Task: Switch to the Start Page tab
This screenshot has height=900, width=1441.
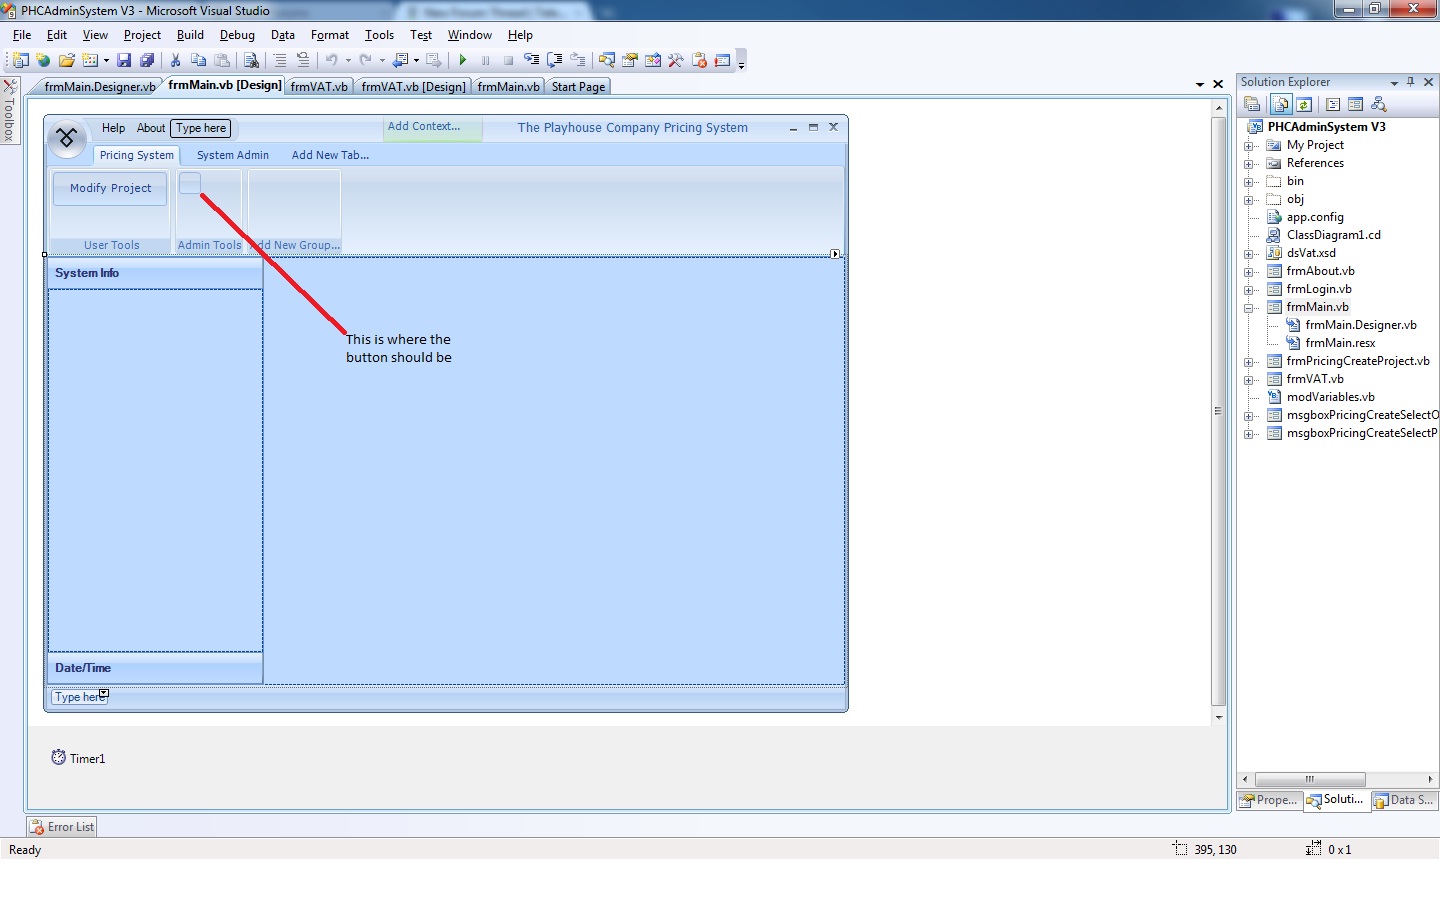Action: pyautogui.click(x=578, y=87)
